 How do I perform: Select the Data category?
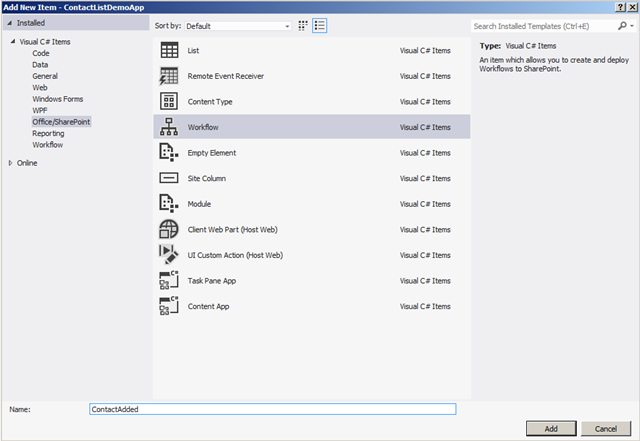click(x=40, y=65)
